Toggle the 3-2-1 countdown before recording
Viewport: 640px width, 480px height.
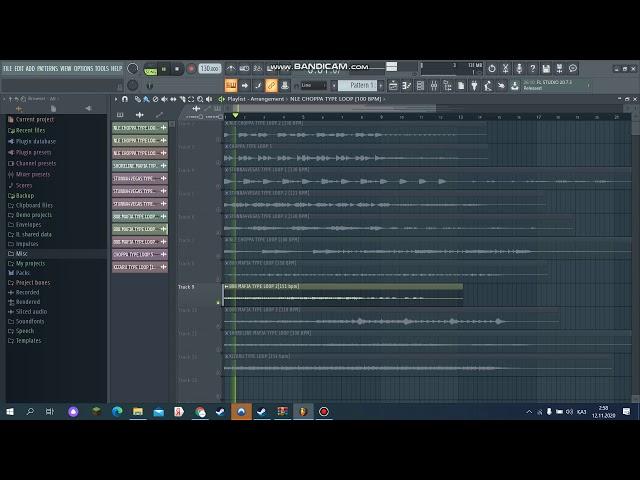point(258,69)
